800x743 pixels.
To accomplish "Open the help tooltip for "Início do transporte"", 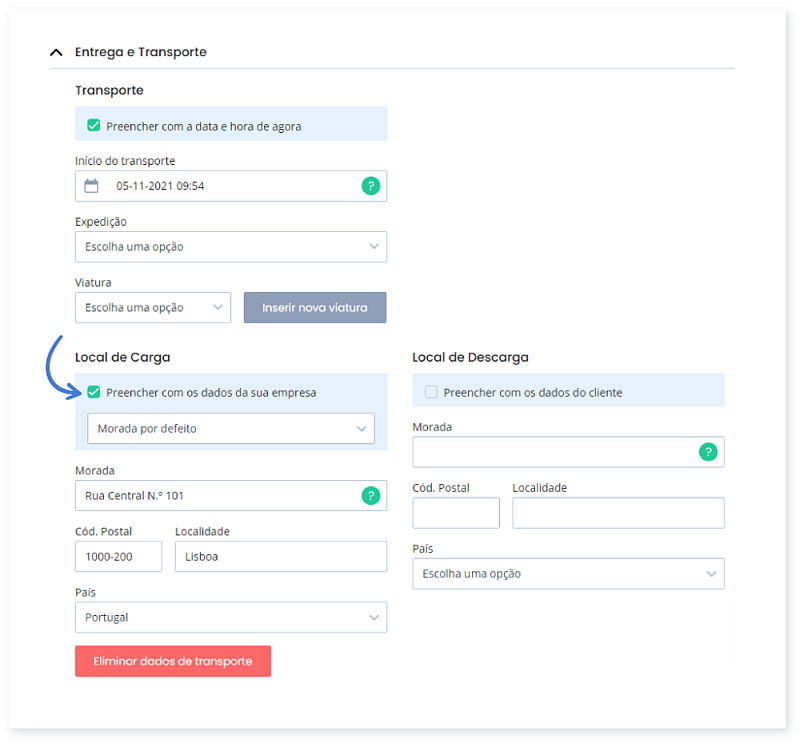I will pos(370,185).
